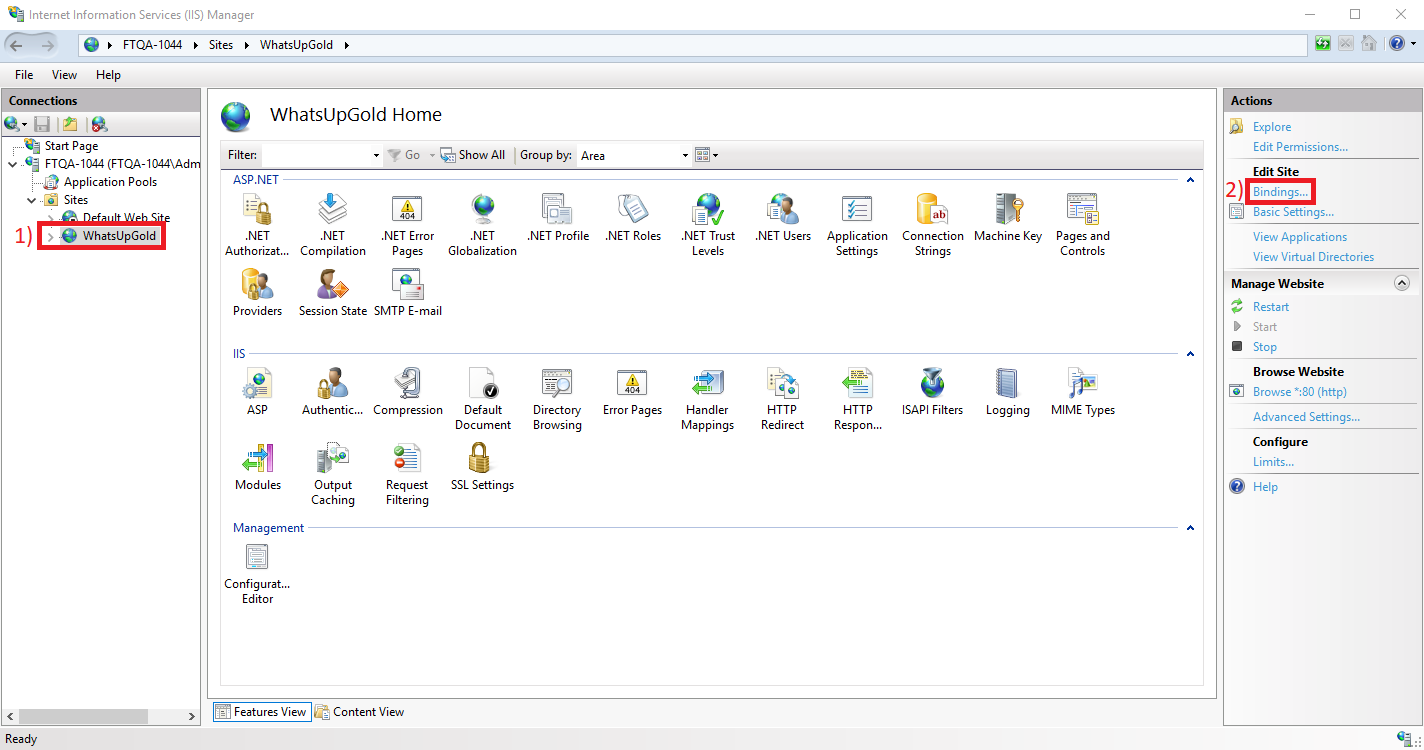Open the Logging feature icon

pyautogui.click(x=1008, y=392)
